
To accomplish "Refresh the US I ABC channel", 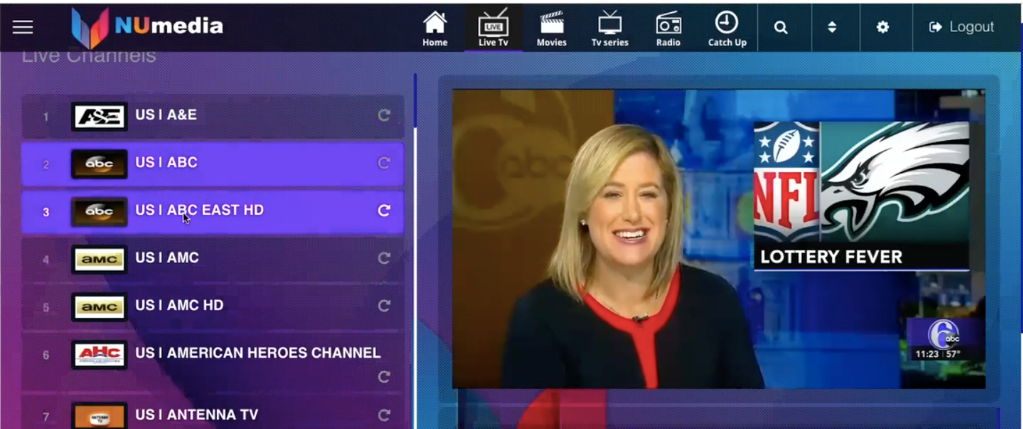I will 384,163.
